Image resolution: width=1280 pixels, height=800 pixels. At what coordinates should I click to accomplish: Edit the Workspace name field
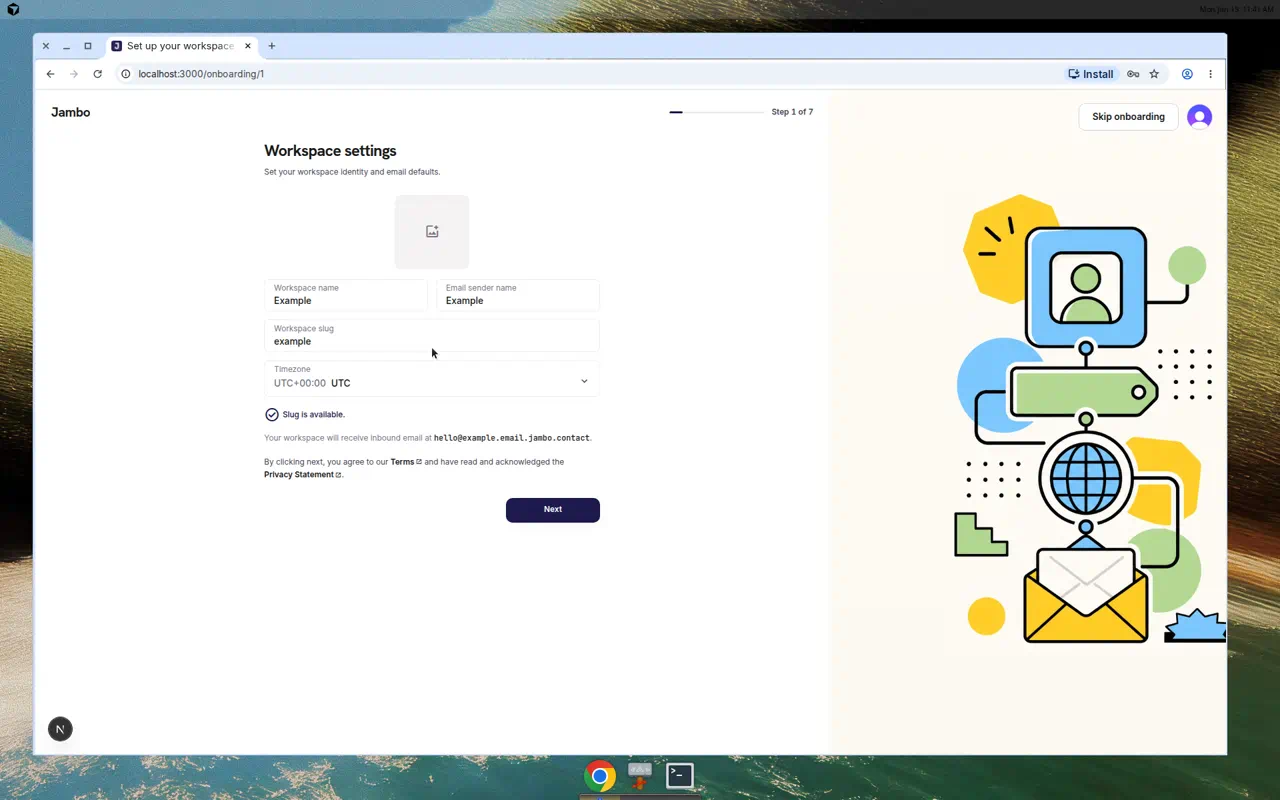(346, 295)
